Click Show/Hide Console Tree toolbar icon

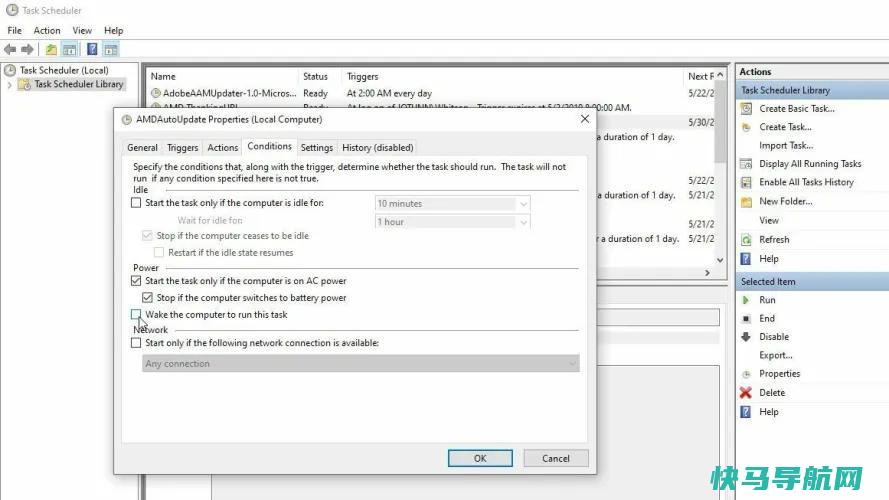click(70, 49)
